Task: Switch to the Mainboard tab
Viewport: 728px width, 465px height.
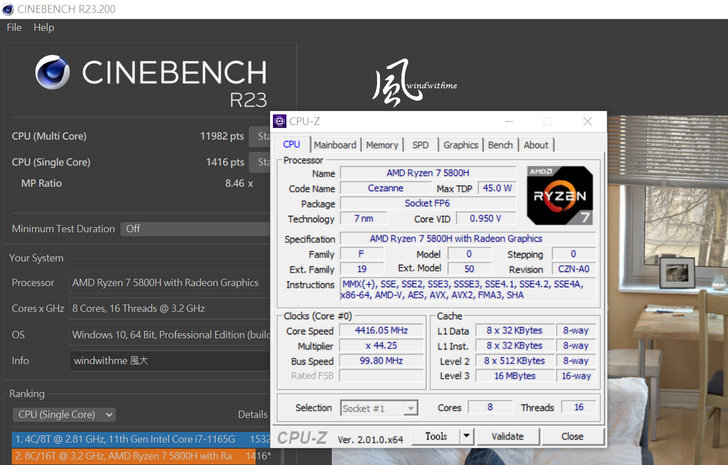Action: [x=334, y=145]
